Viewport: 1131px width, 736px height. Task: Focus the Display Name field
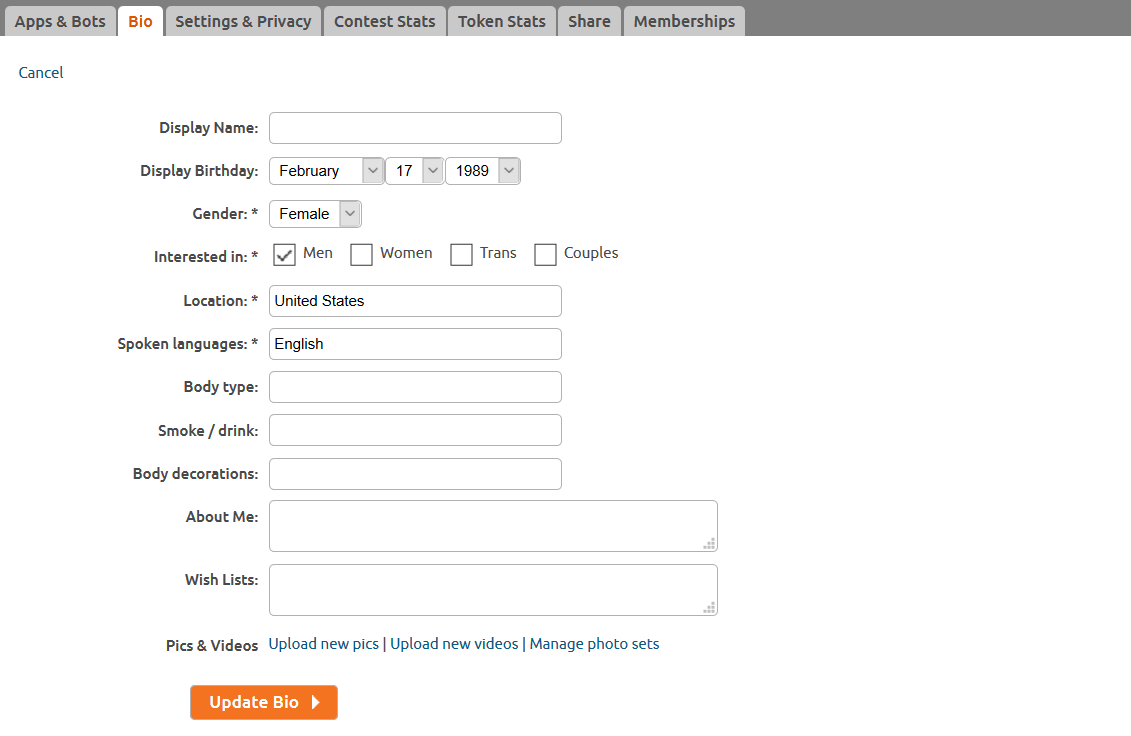point(415,128)
